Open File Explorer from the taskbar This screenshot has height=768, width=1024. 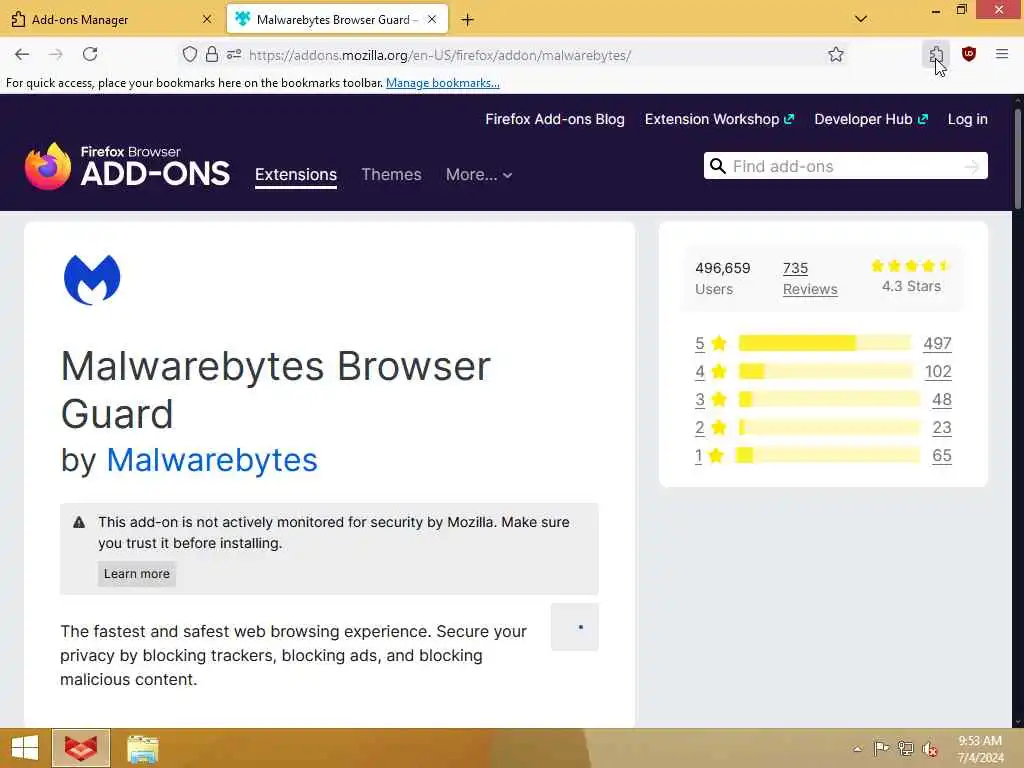pos(142,748)
